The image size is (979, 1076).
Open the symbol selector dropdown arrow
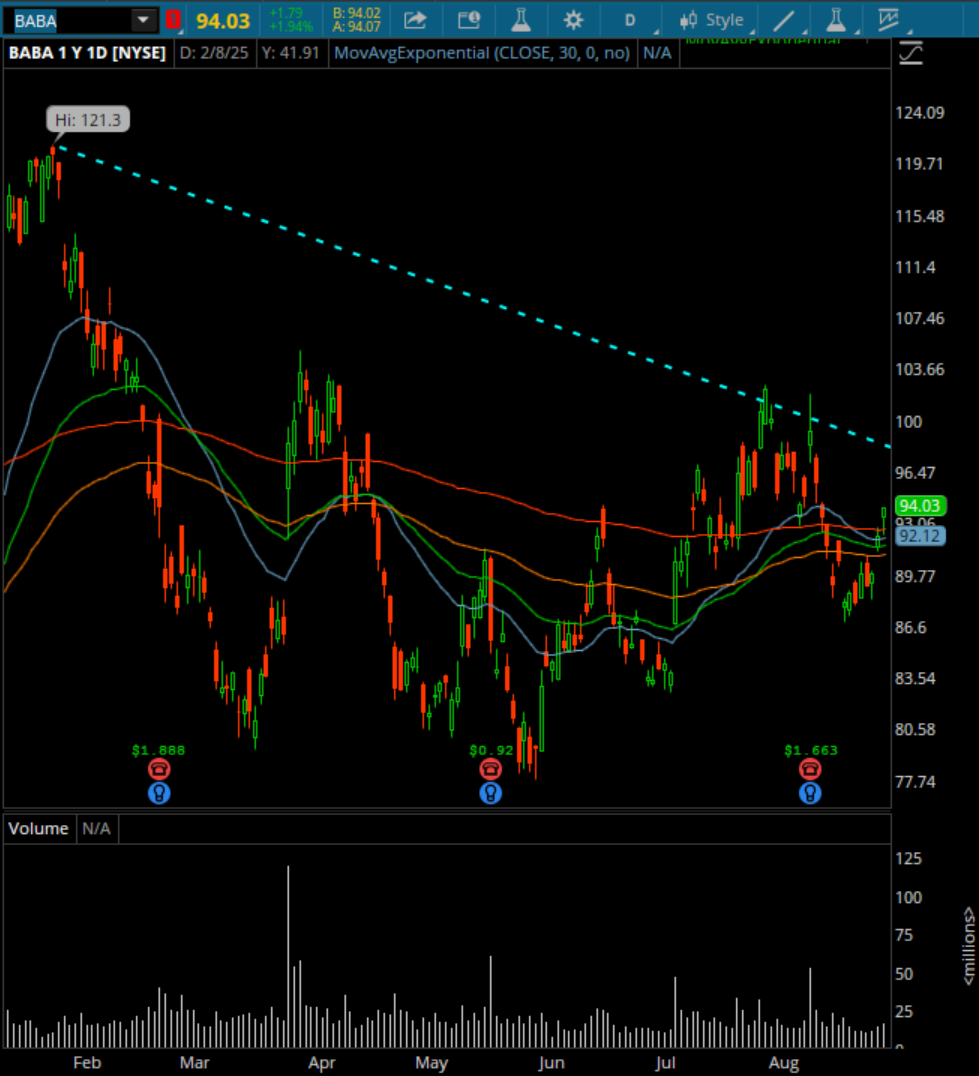click(143, 21)
